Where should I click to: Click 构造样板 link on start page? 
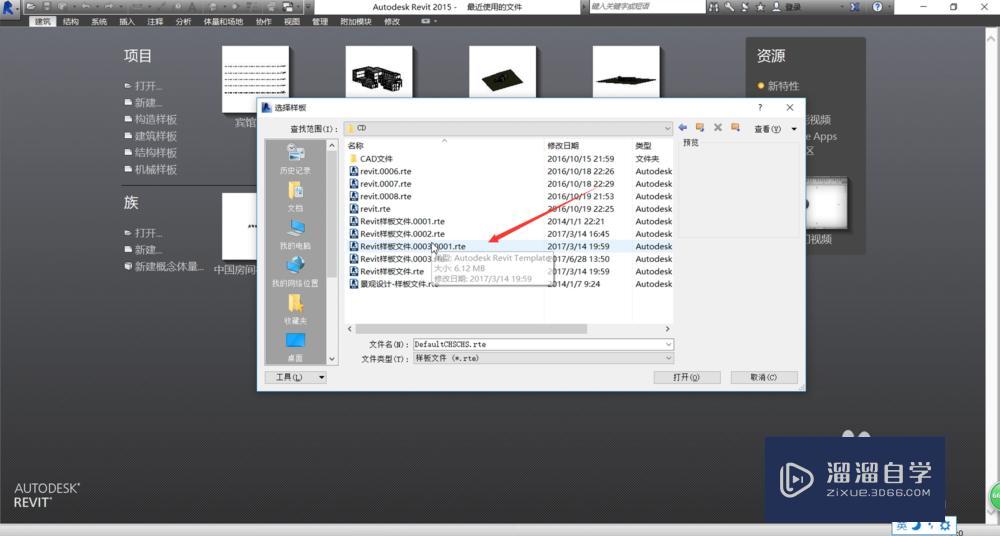tap(156, 119)
